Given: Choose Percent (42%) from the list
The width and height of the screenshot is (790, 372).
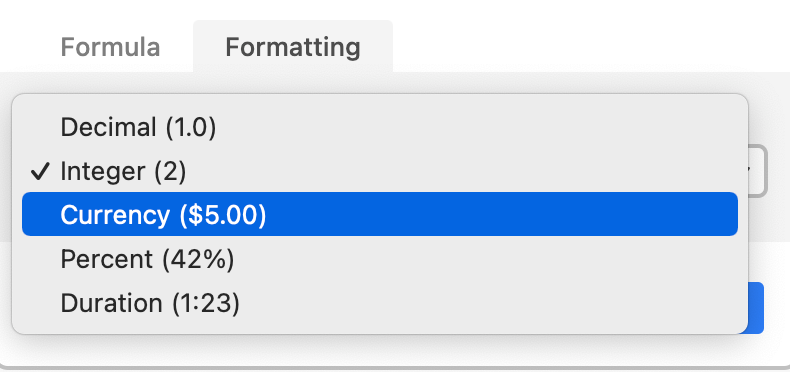Looking at the screenshot, I should 380,259.
